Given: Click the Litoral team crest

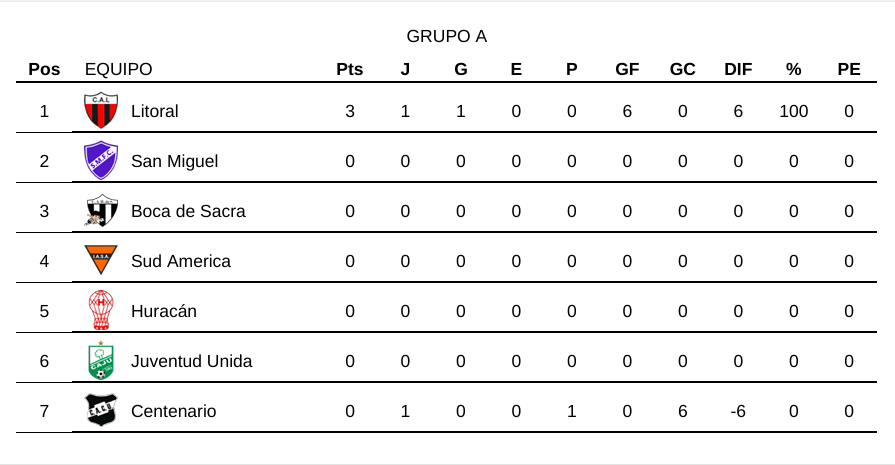Looking at the screenshot, I should pos(101,111).
